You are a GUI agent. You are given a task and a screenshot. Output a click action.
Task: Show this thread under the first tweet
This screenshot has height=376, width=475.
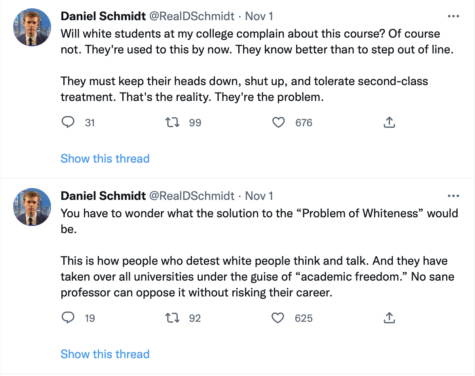(x=105, y=159)
